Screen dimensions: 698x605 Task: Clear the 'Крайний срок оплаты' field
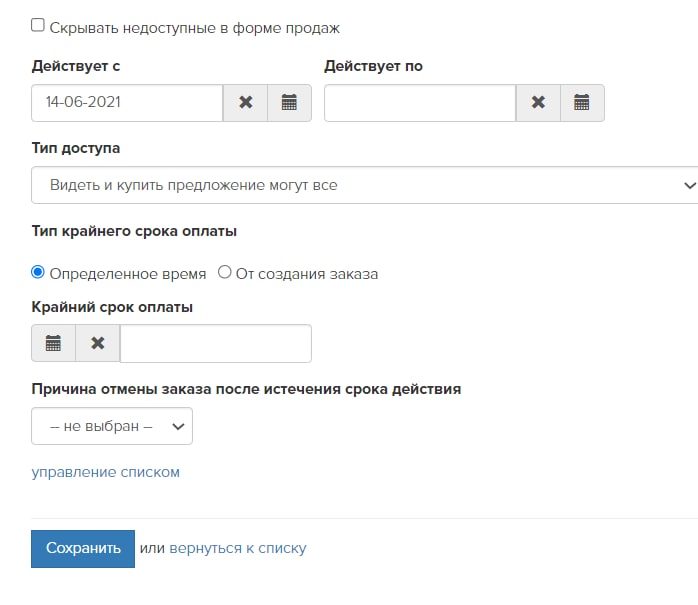[x=97, y=343]
